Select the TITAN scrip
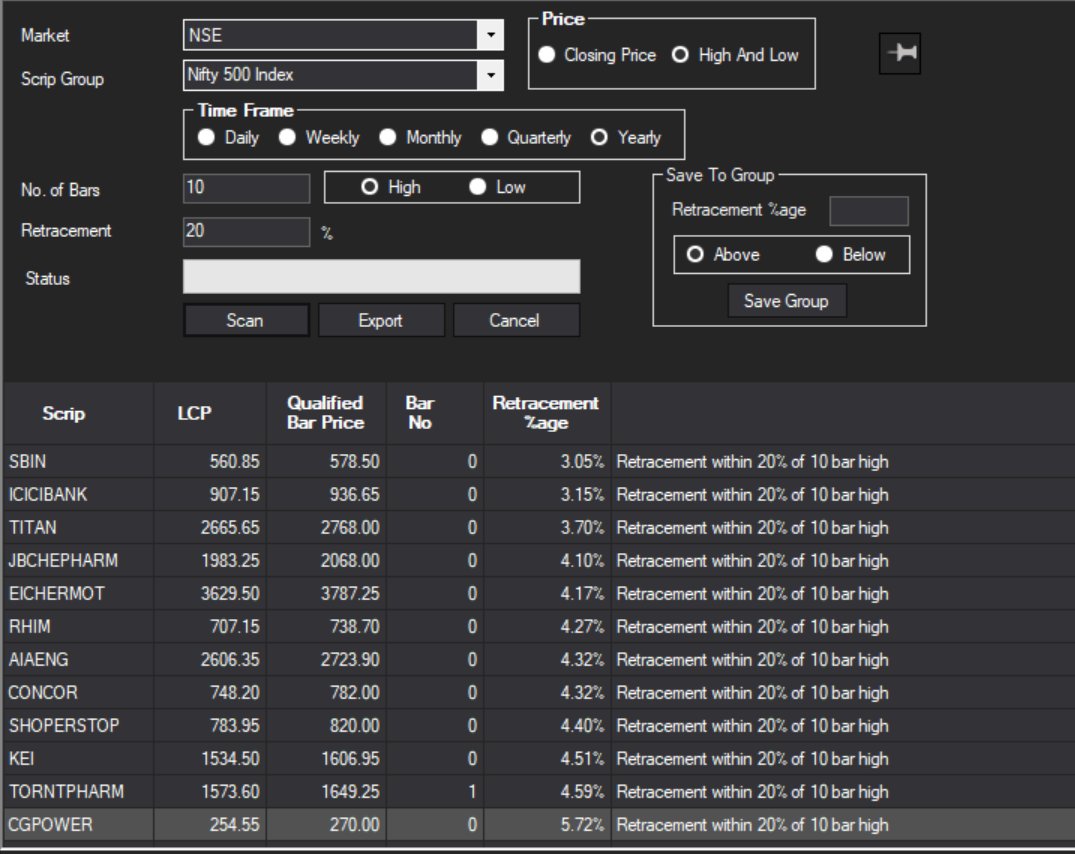The width and height of the screenshot is (1075, 854). (x=33, y=528)
